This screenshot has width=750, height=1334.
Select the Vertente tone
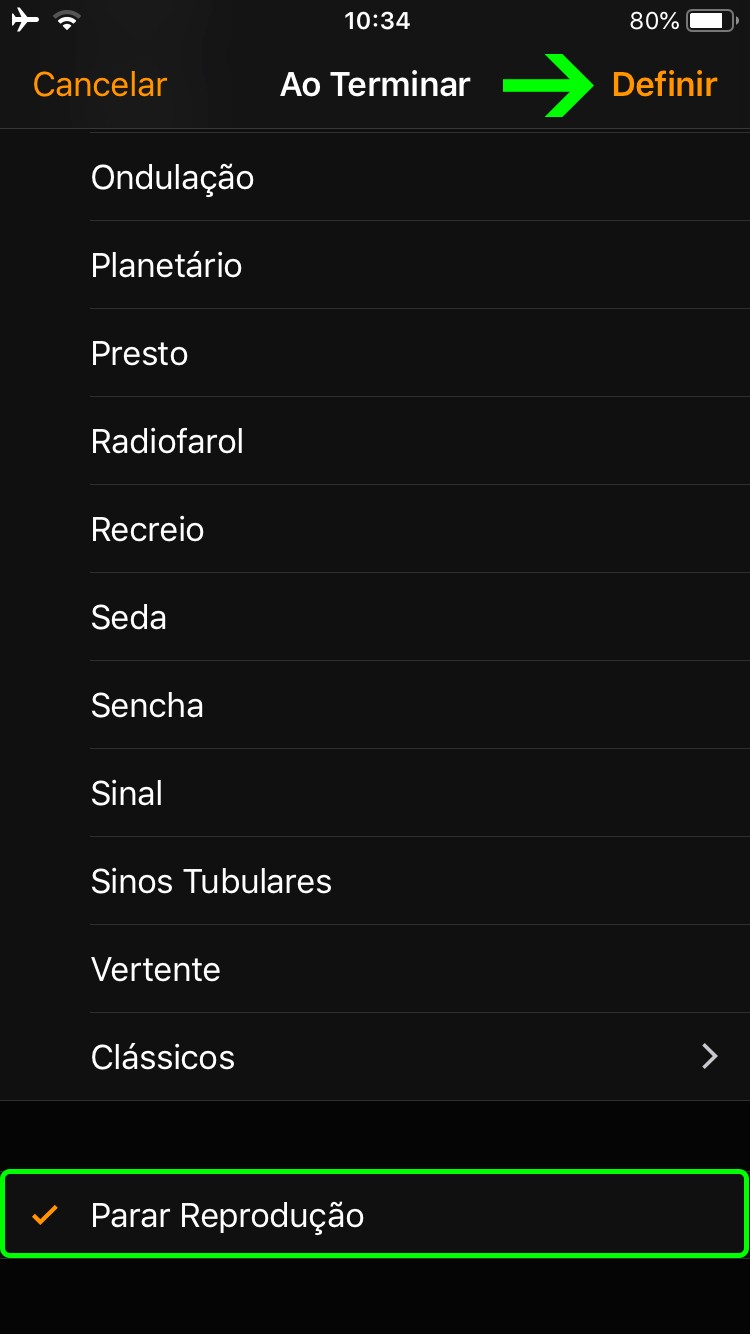tap(155, 970)
